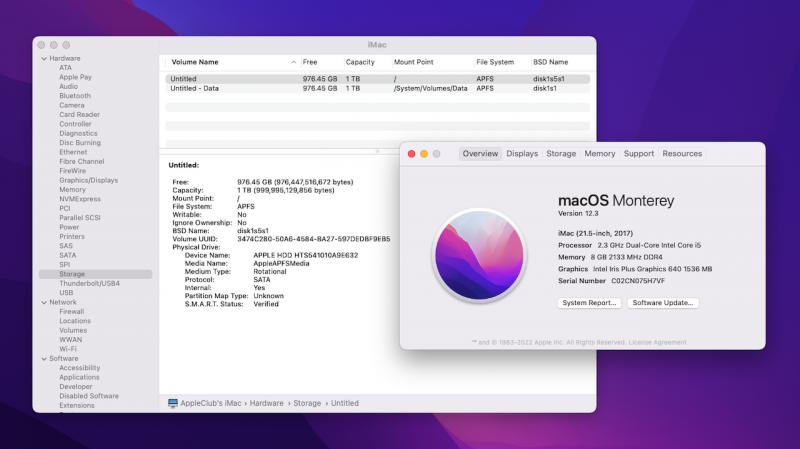Select Developer under Software
The image size is (800, 449).
coord(76,387)
